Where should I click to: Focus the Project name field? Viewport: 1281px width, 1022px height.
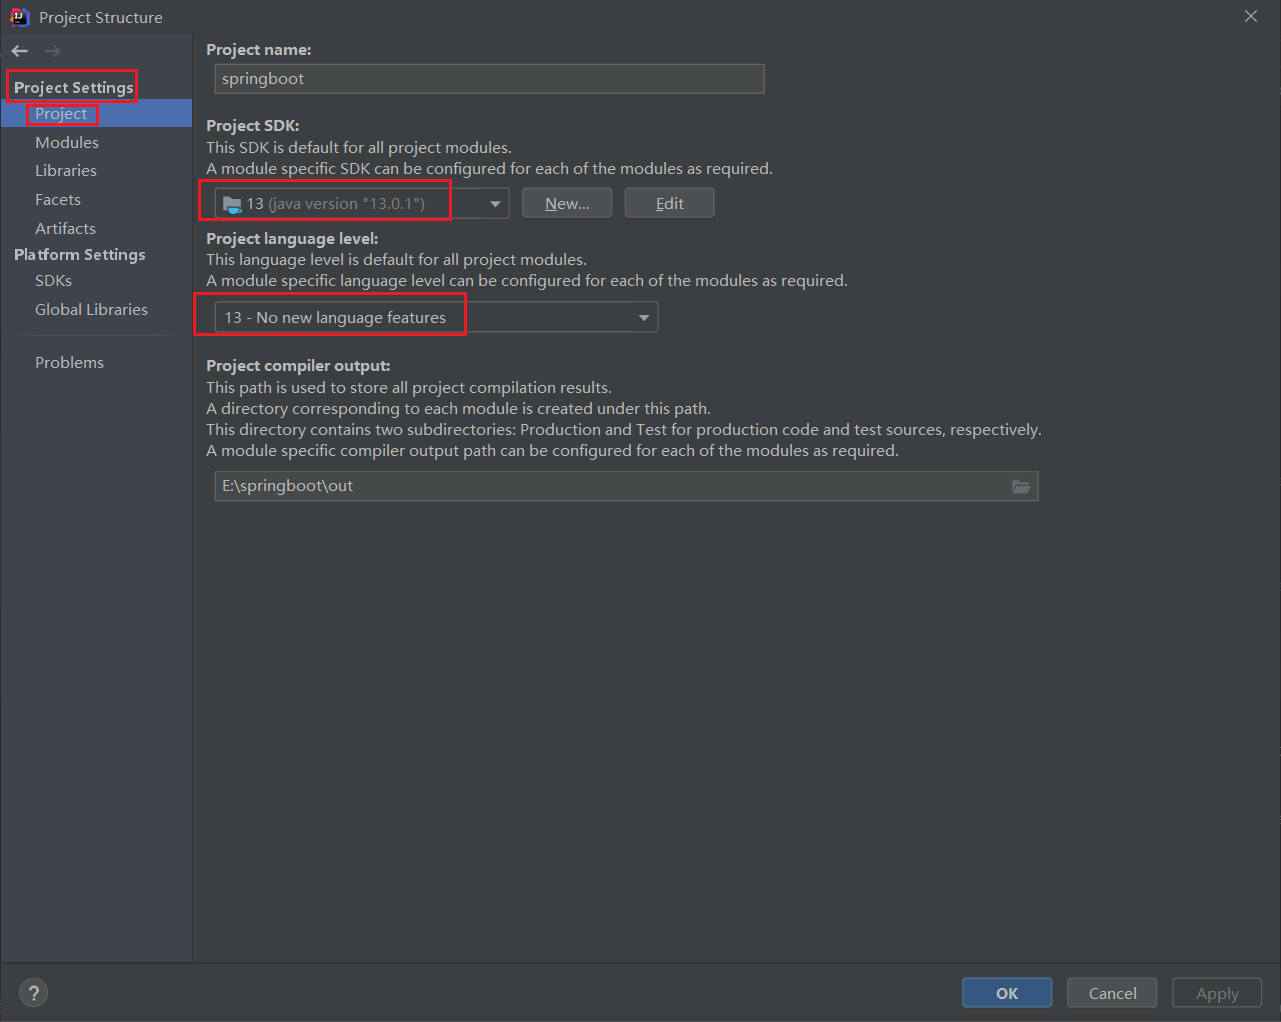coord(490,79)
